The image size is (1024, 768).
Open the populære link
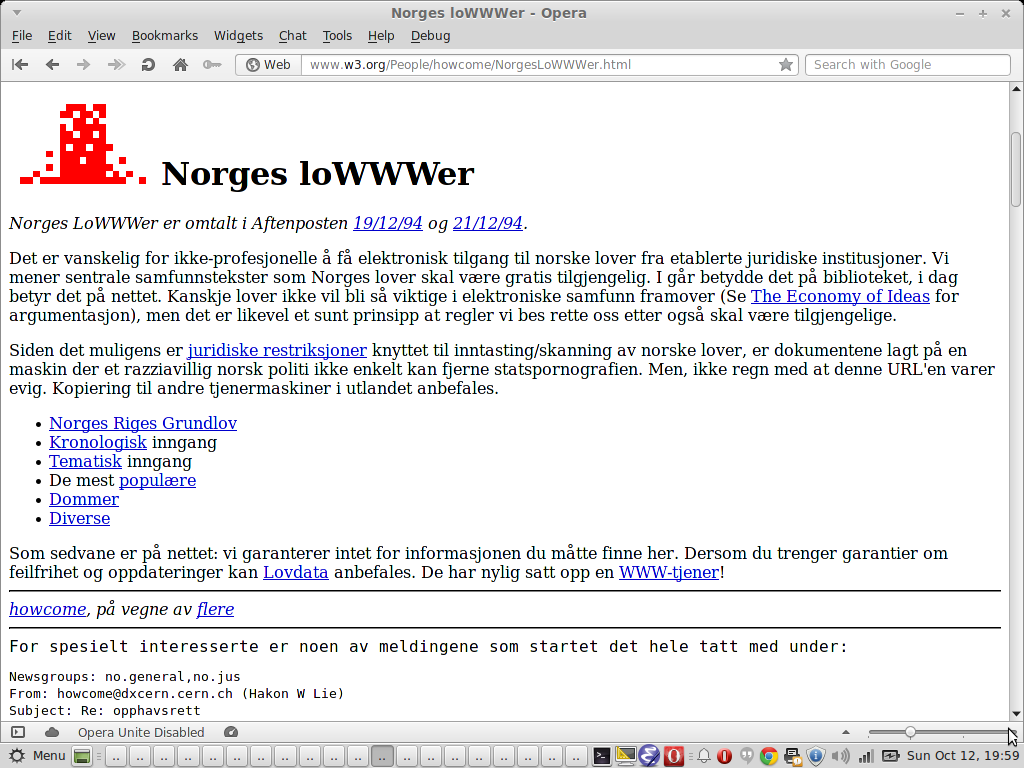[x=157, y=481]
